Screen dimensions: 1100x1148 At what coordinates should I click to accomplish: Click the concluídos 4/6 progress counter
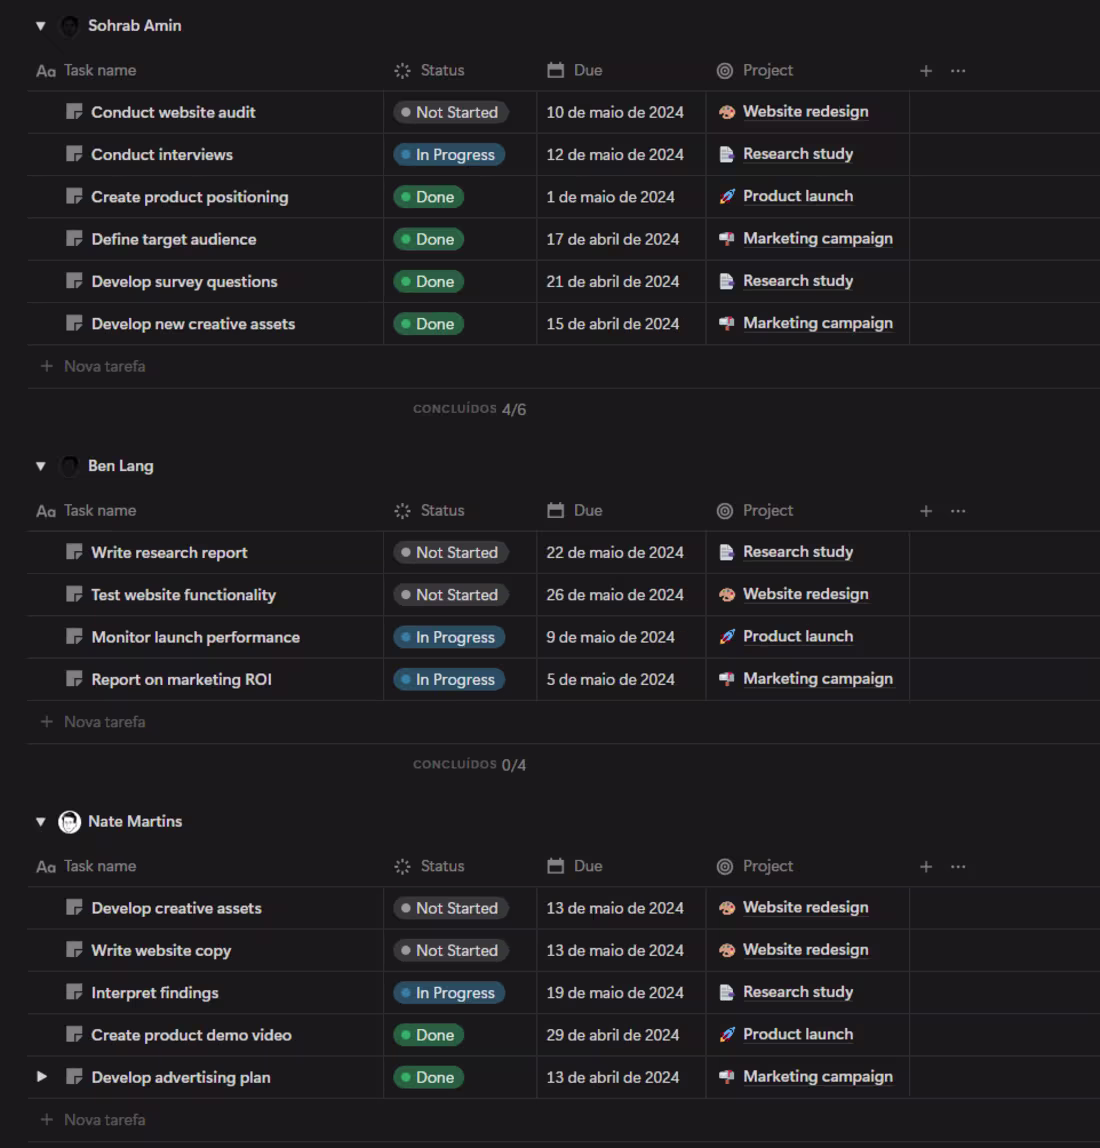click(470, 408)
